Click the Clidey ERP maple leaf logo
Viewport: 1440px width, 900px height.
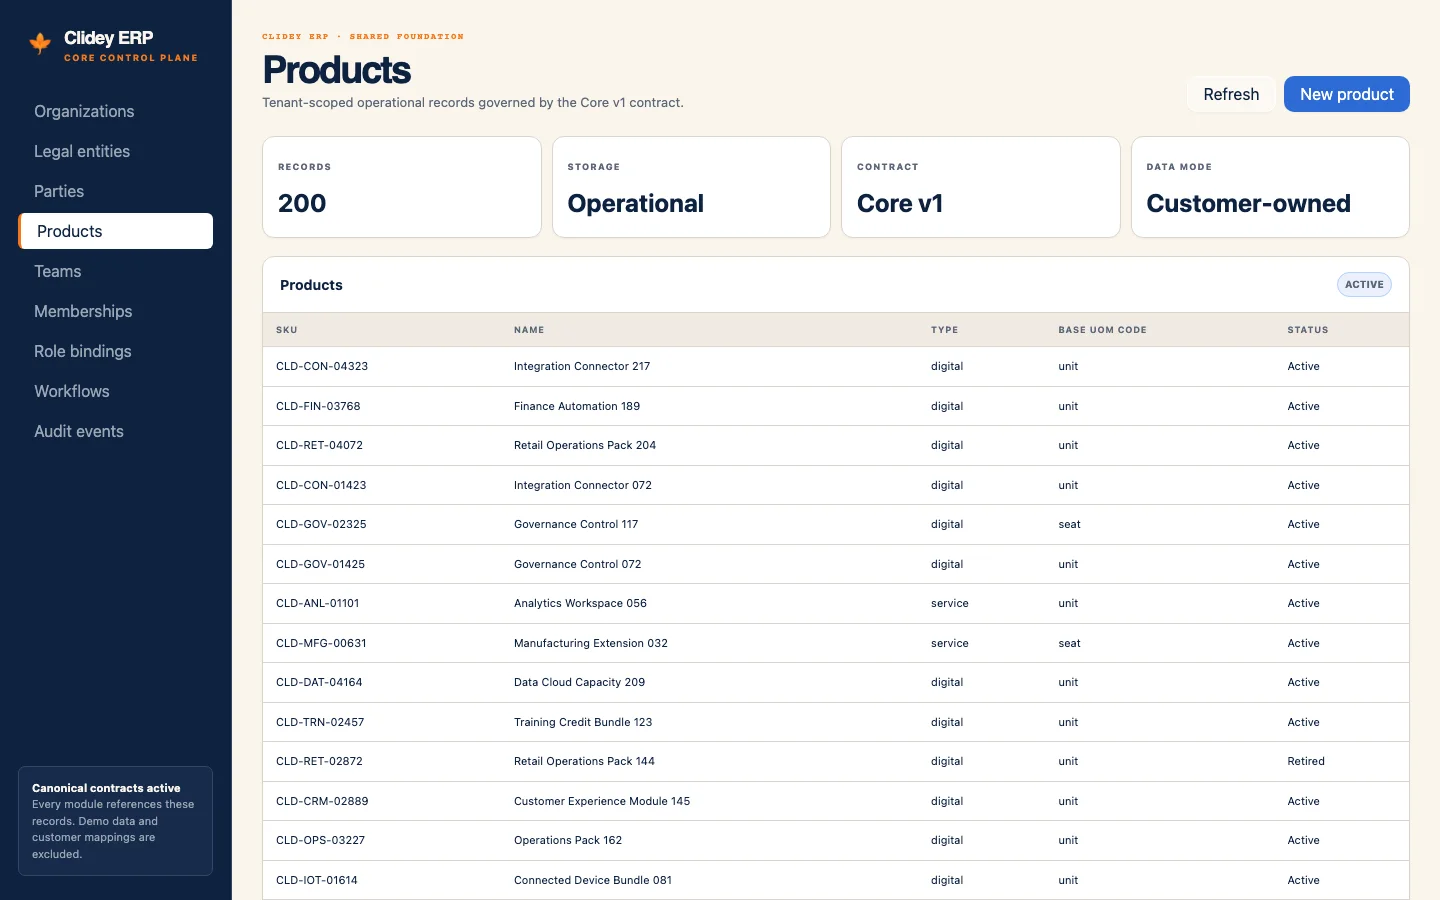click(x=40, y=43)
